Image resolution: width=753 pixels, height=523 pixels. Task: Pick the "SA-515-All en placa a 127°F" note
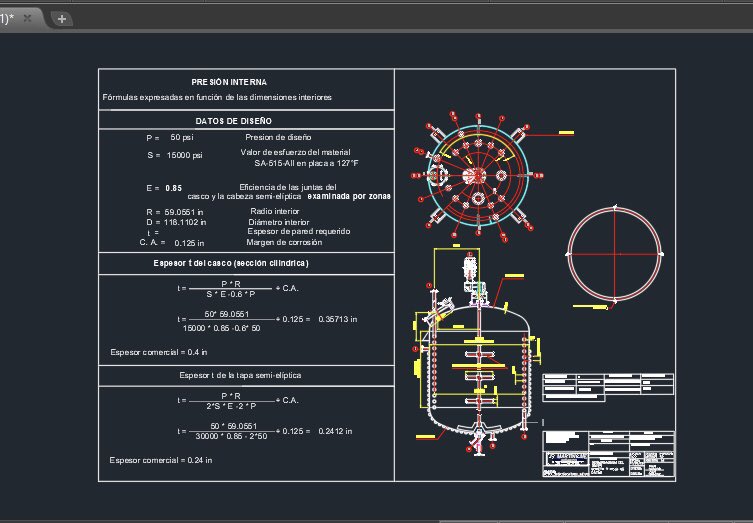(x=306, y=163)
